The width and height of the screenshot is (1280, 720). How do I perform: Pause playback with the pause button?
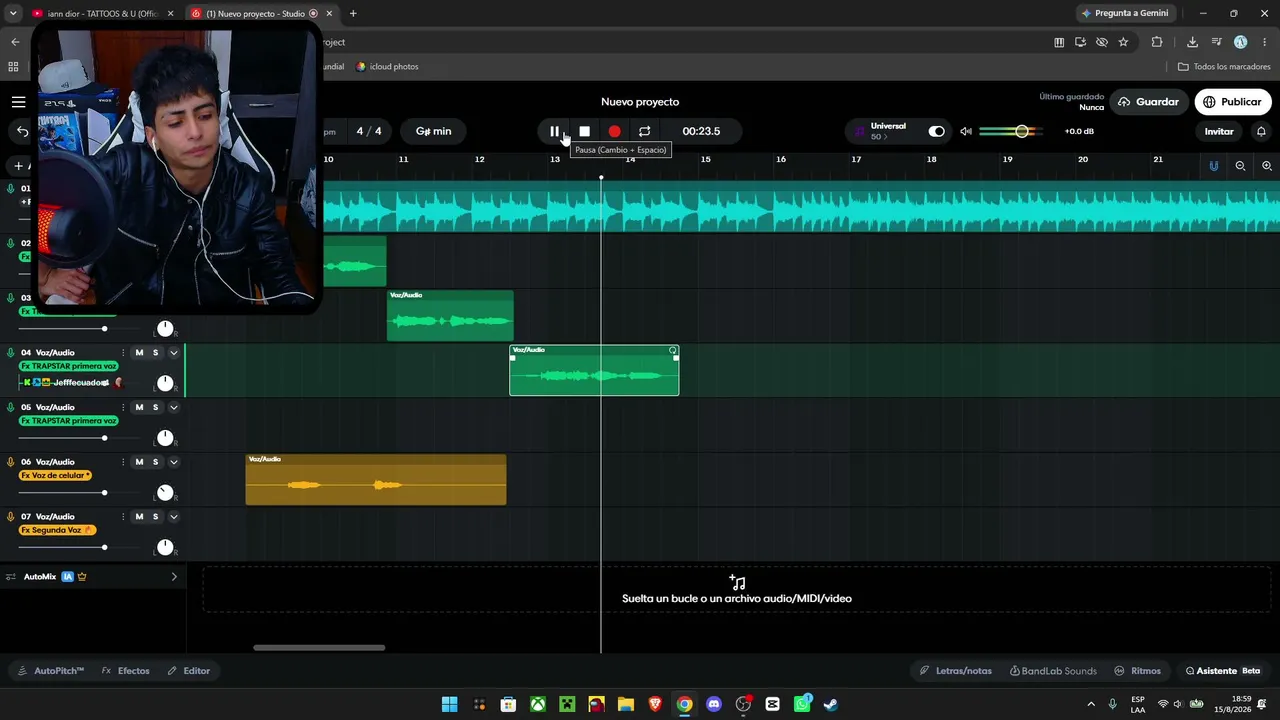554,131
